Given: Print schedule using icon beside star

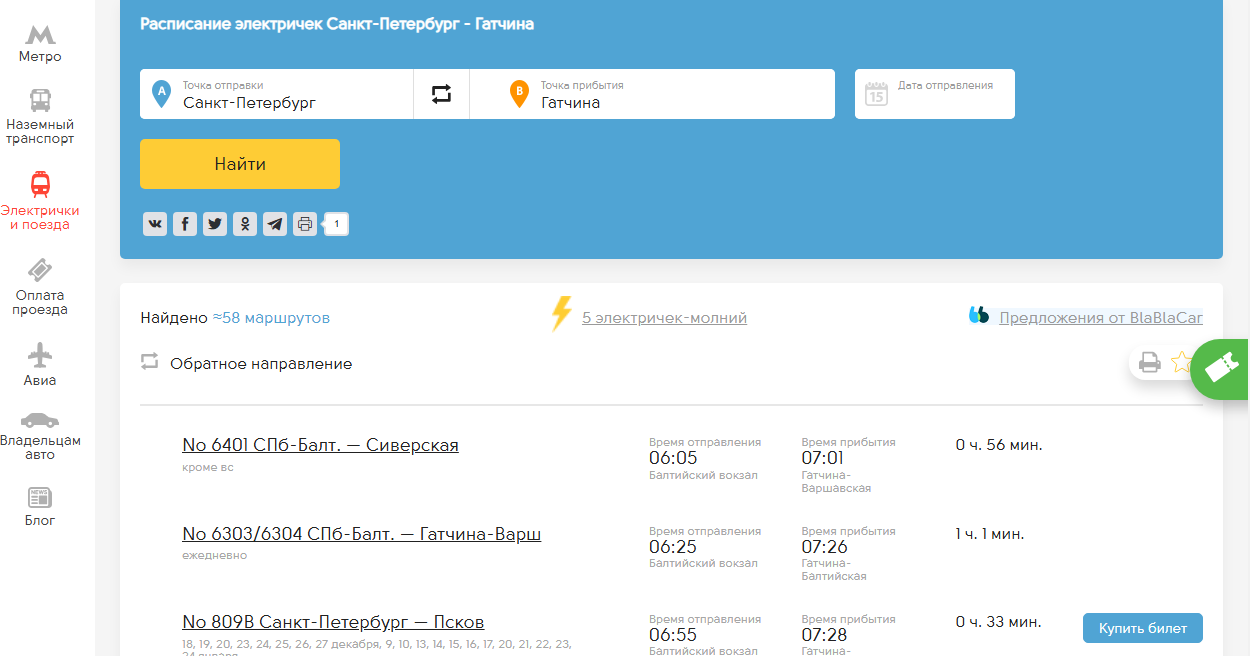Looking at the screenshot, I should [1150, 363].
